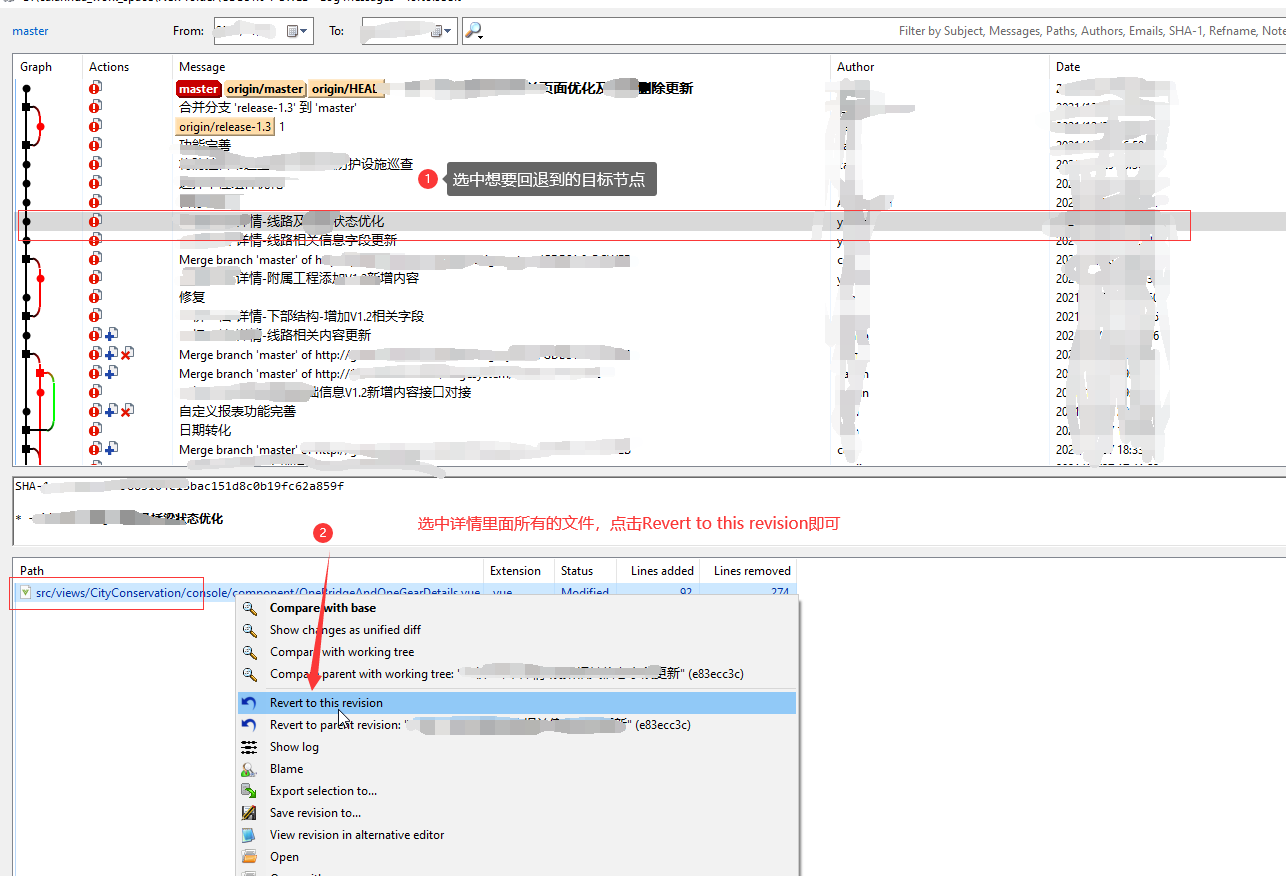Select the commit row 自定义报表功能完善
Image resolution: width=1286 pixels, height=876 pixels.
pos(238,411)
